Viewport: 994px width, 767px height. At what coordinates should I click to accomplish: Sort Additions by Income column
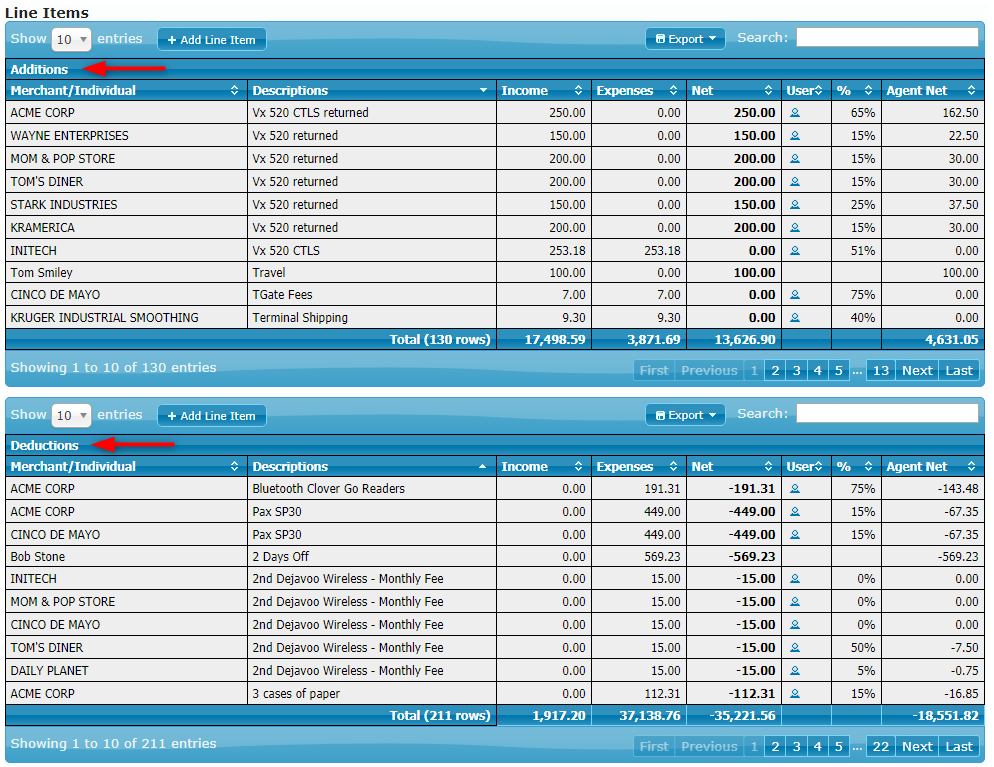pyautogui.click(x=543, y=90)
